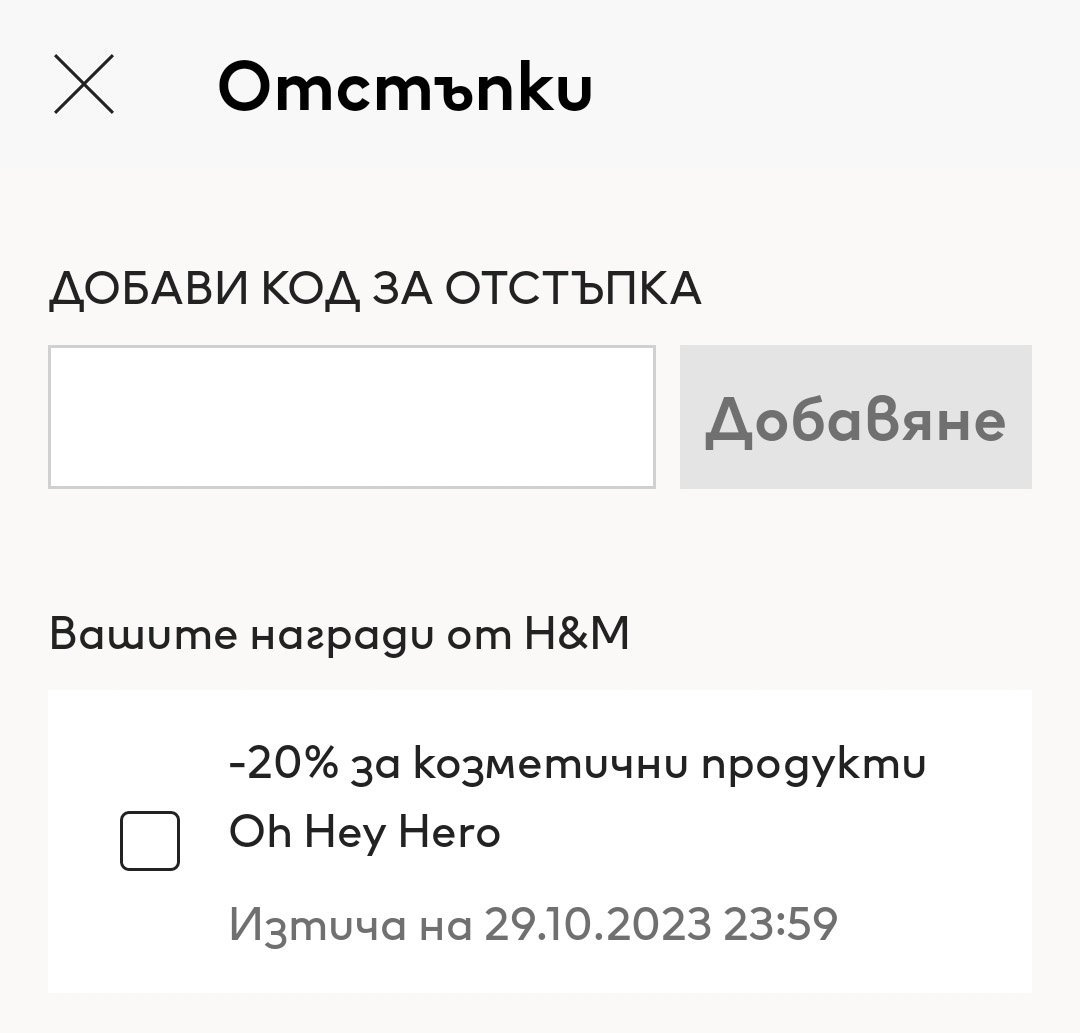Click the Oh Hey Hero reward name
1080x1033 pixels.
364,832
